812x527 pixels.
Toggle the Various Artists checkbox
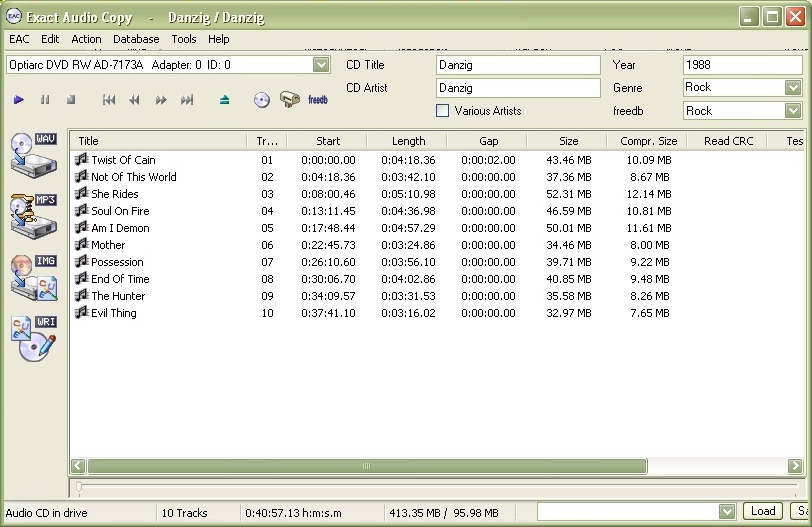pos(442,111)
